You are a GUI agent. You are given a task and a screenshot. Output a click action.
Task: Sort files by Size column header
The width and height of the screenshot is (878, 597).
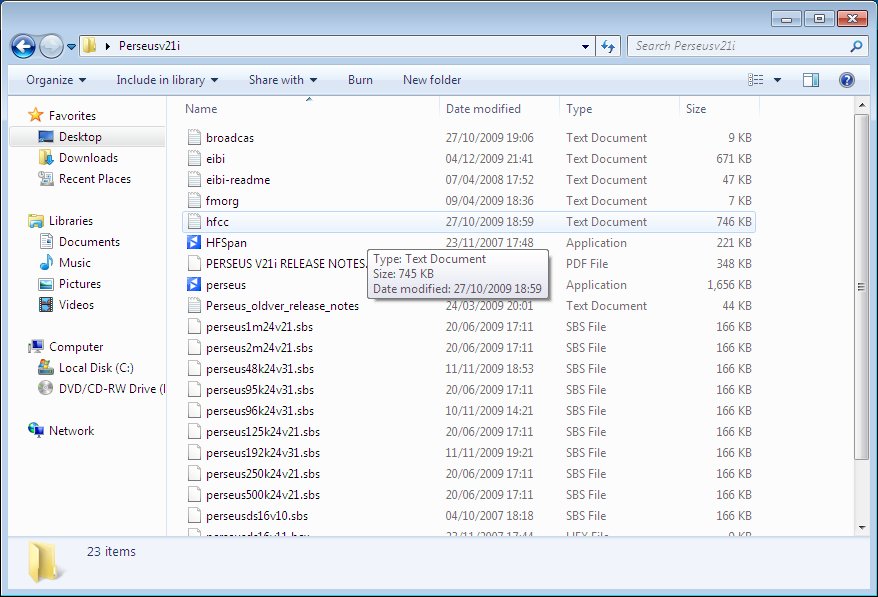pyautogui.click(x=719, y=109)
